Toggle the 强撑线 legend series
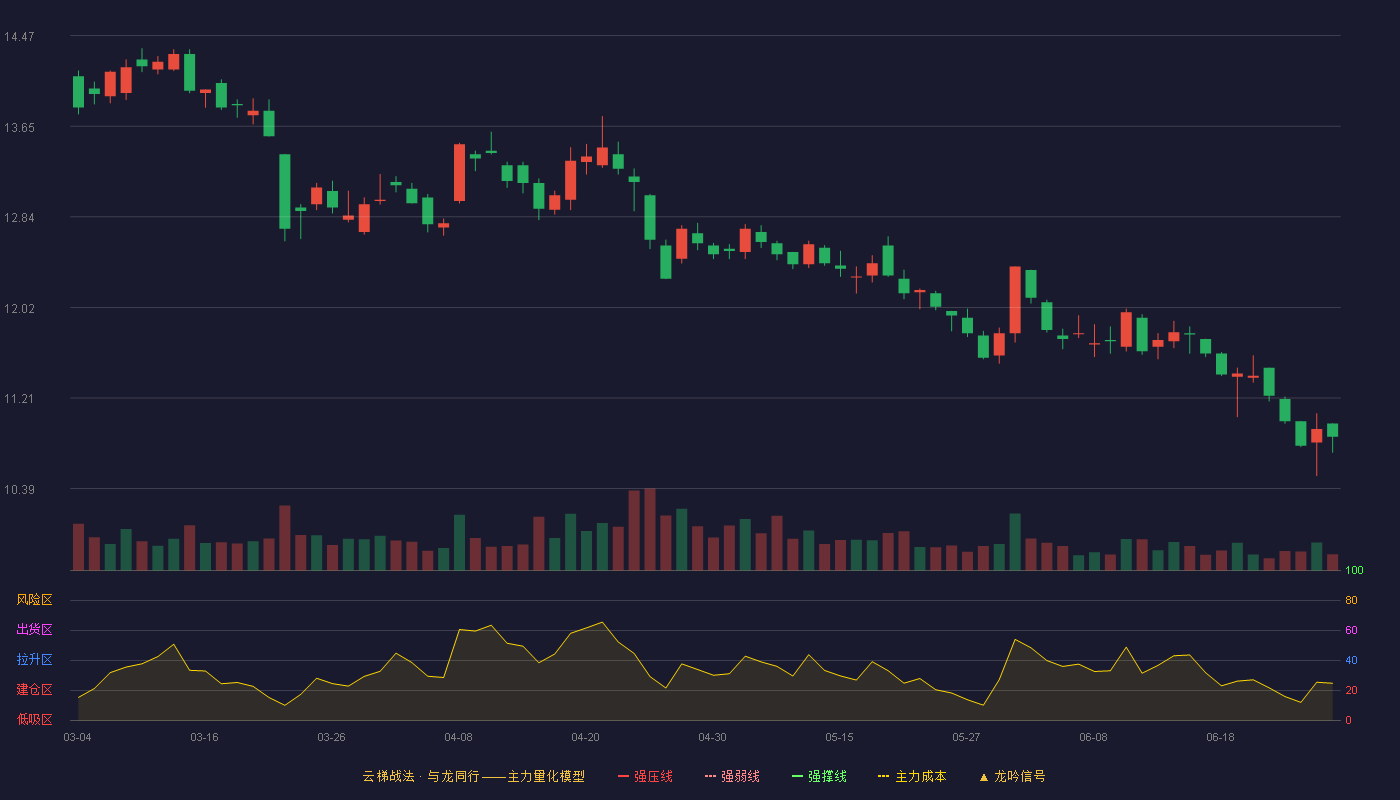Image resolution: width=1400 pixels, height=800 pixels. pos(819,776)
